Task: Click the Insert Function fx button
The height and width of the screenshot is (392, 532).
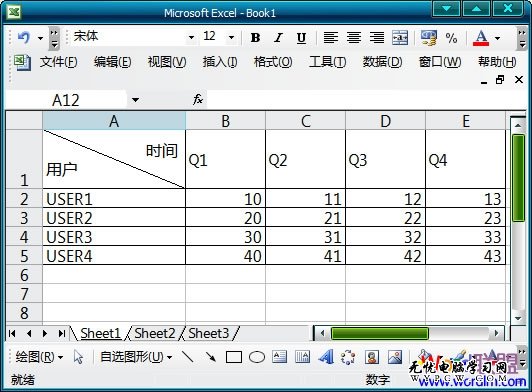Action: tap(198, 100)
